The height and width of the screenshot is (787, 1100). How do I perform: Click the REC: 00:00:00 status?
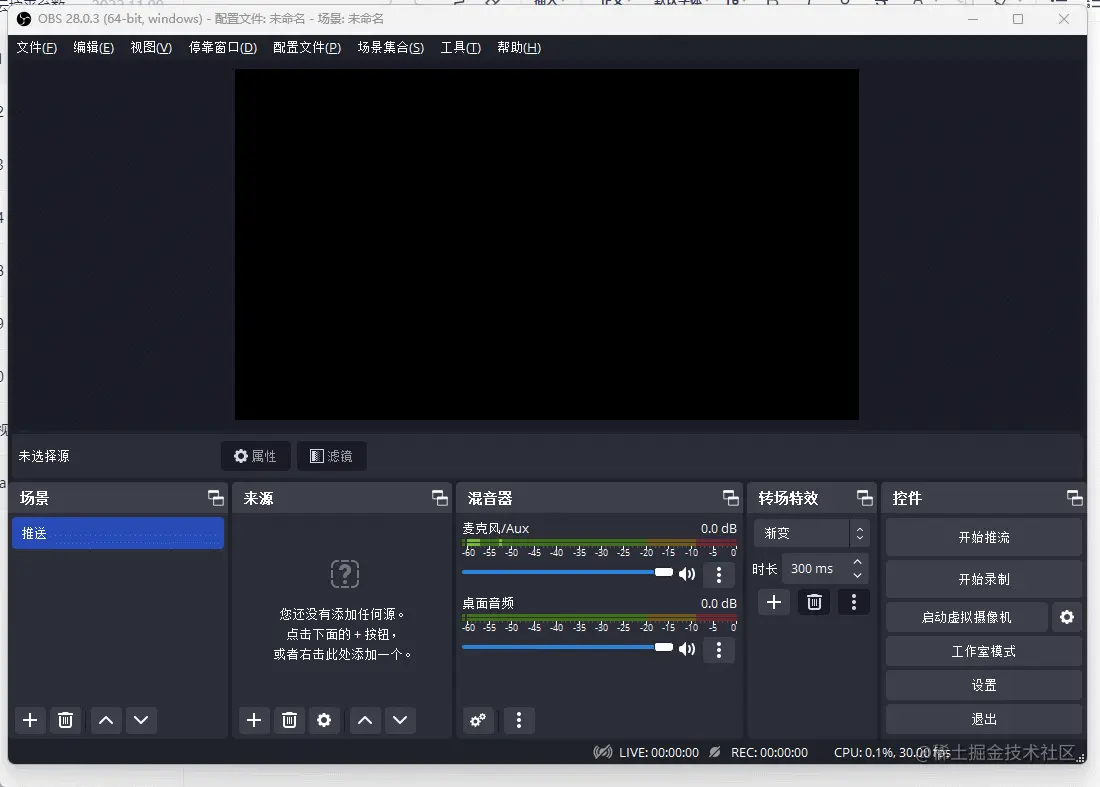click(769, 753)
